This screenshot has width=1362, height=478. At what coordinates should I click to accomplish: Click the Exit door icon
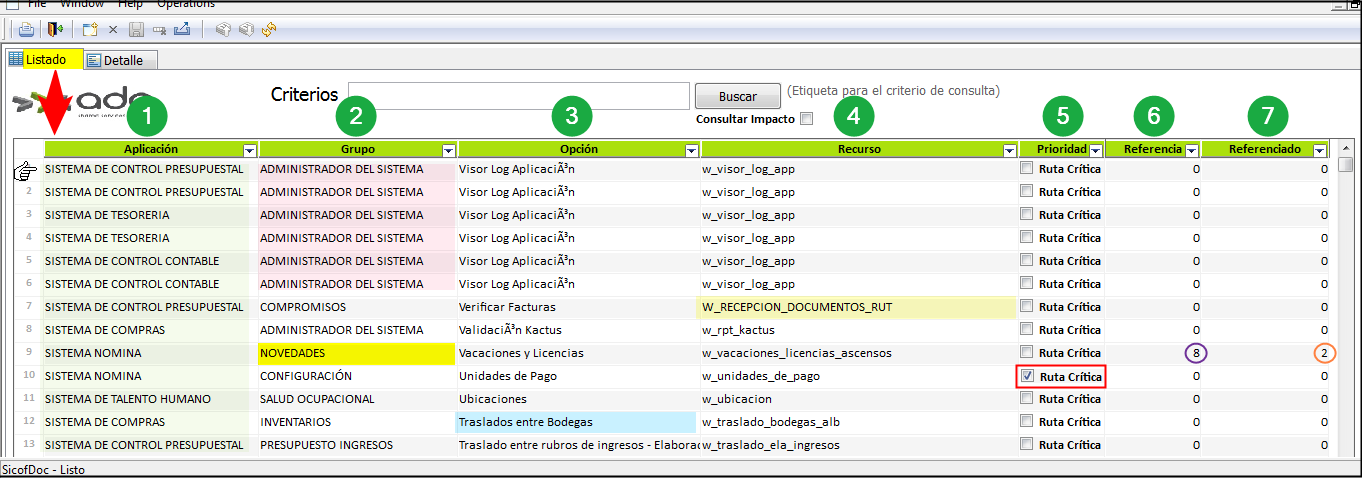tap(55, 30)
